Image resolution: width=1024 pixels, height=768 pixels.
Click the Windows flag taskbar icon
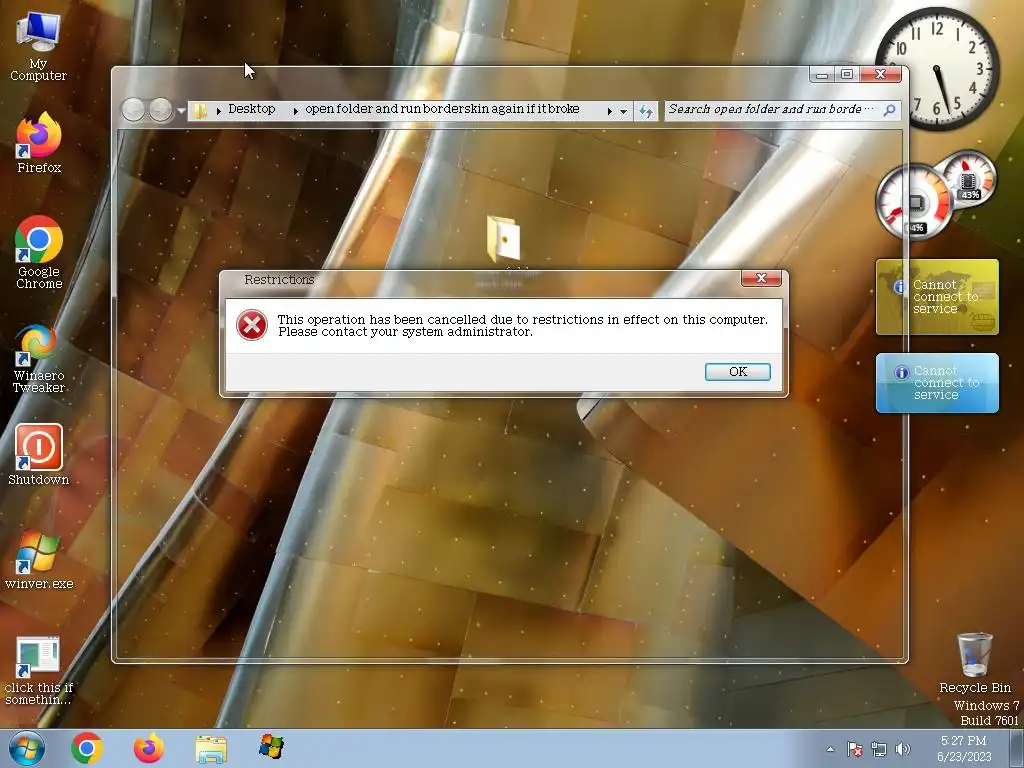coord(271,746)
